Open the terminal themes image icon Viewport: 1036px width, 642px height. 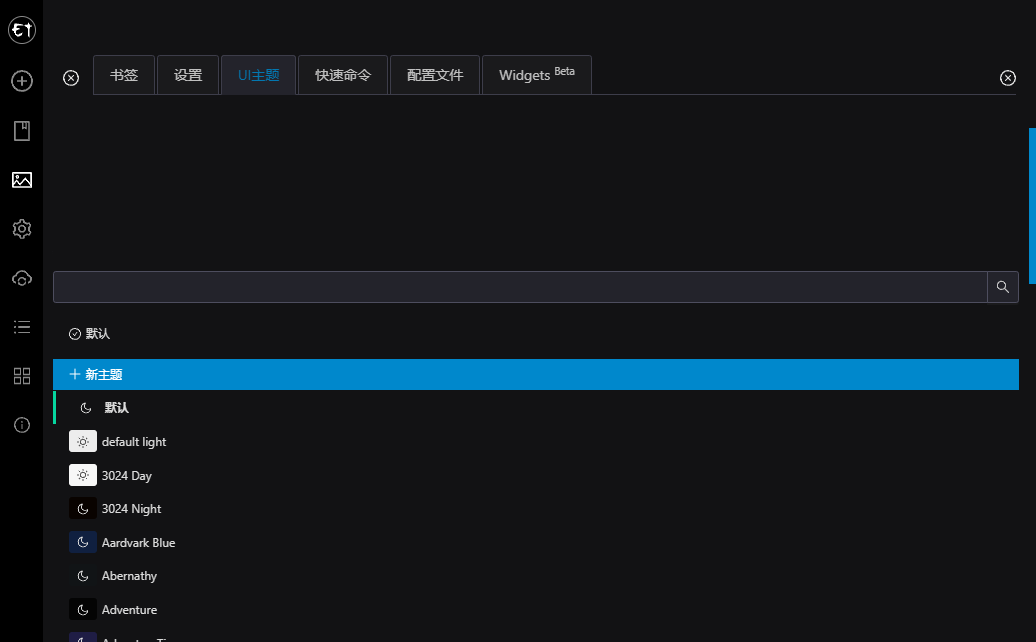[21, 180]
